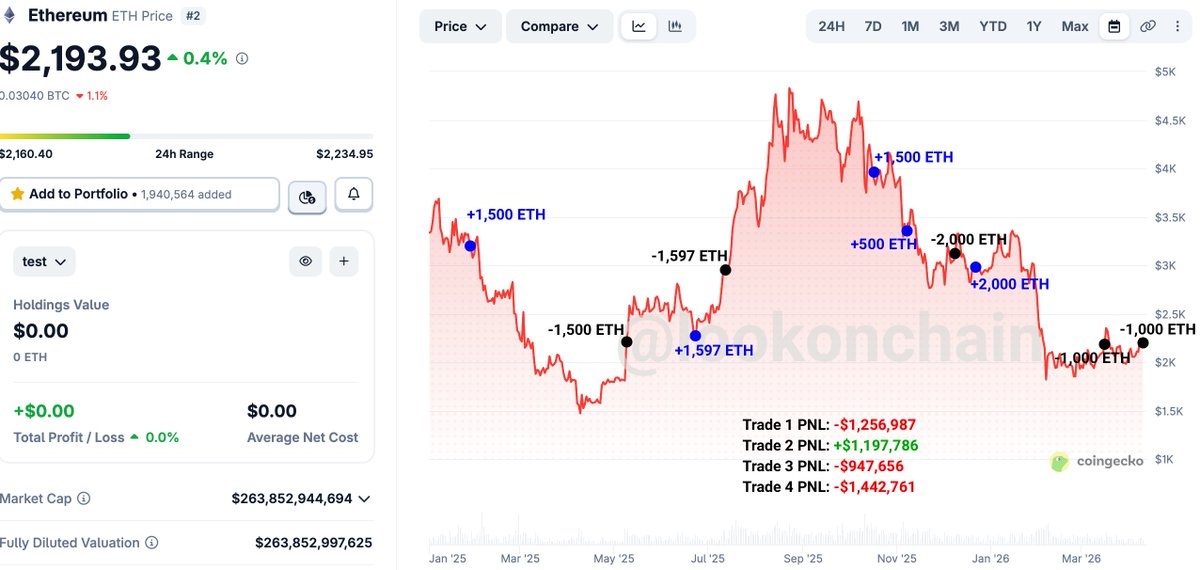Expand the test portfolio selector
This screenshot has height=570, width=1200.
[x=44, y=261]
